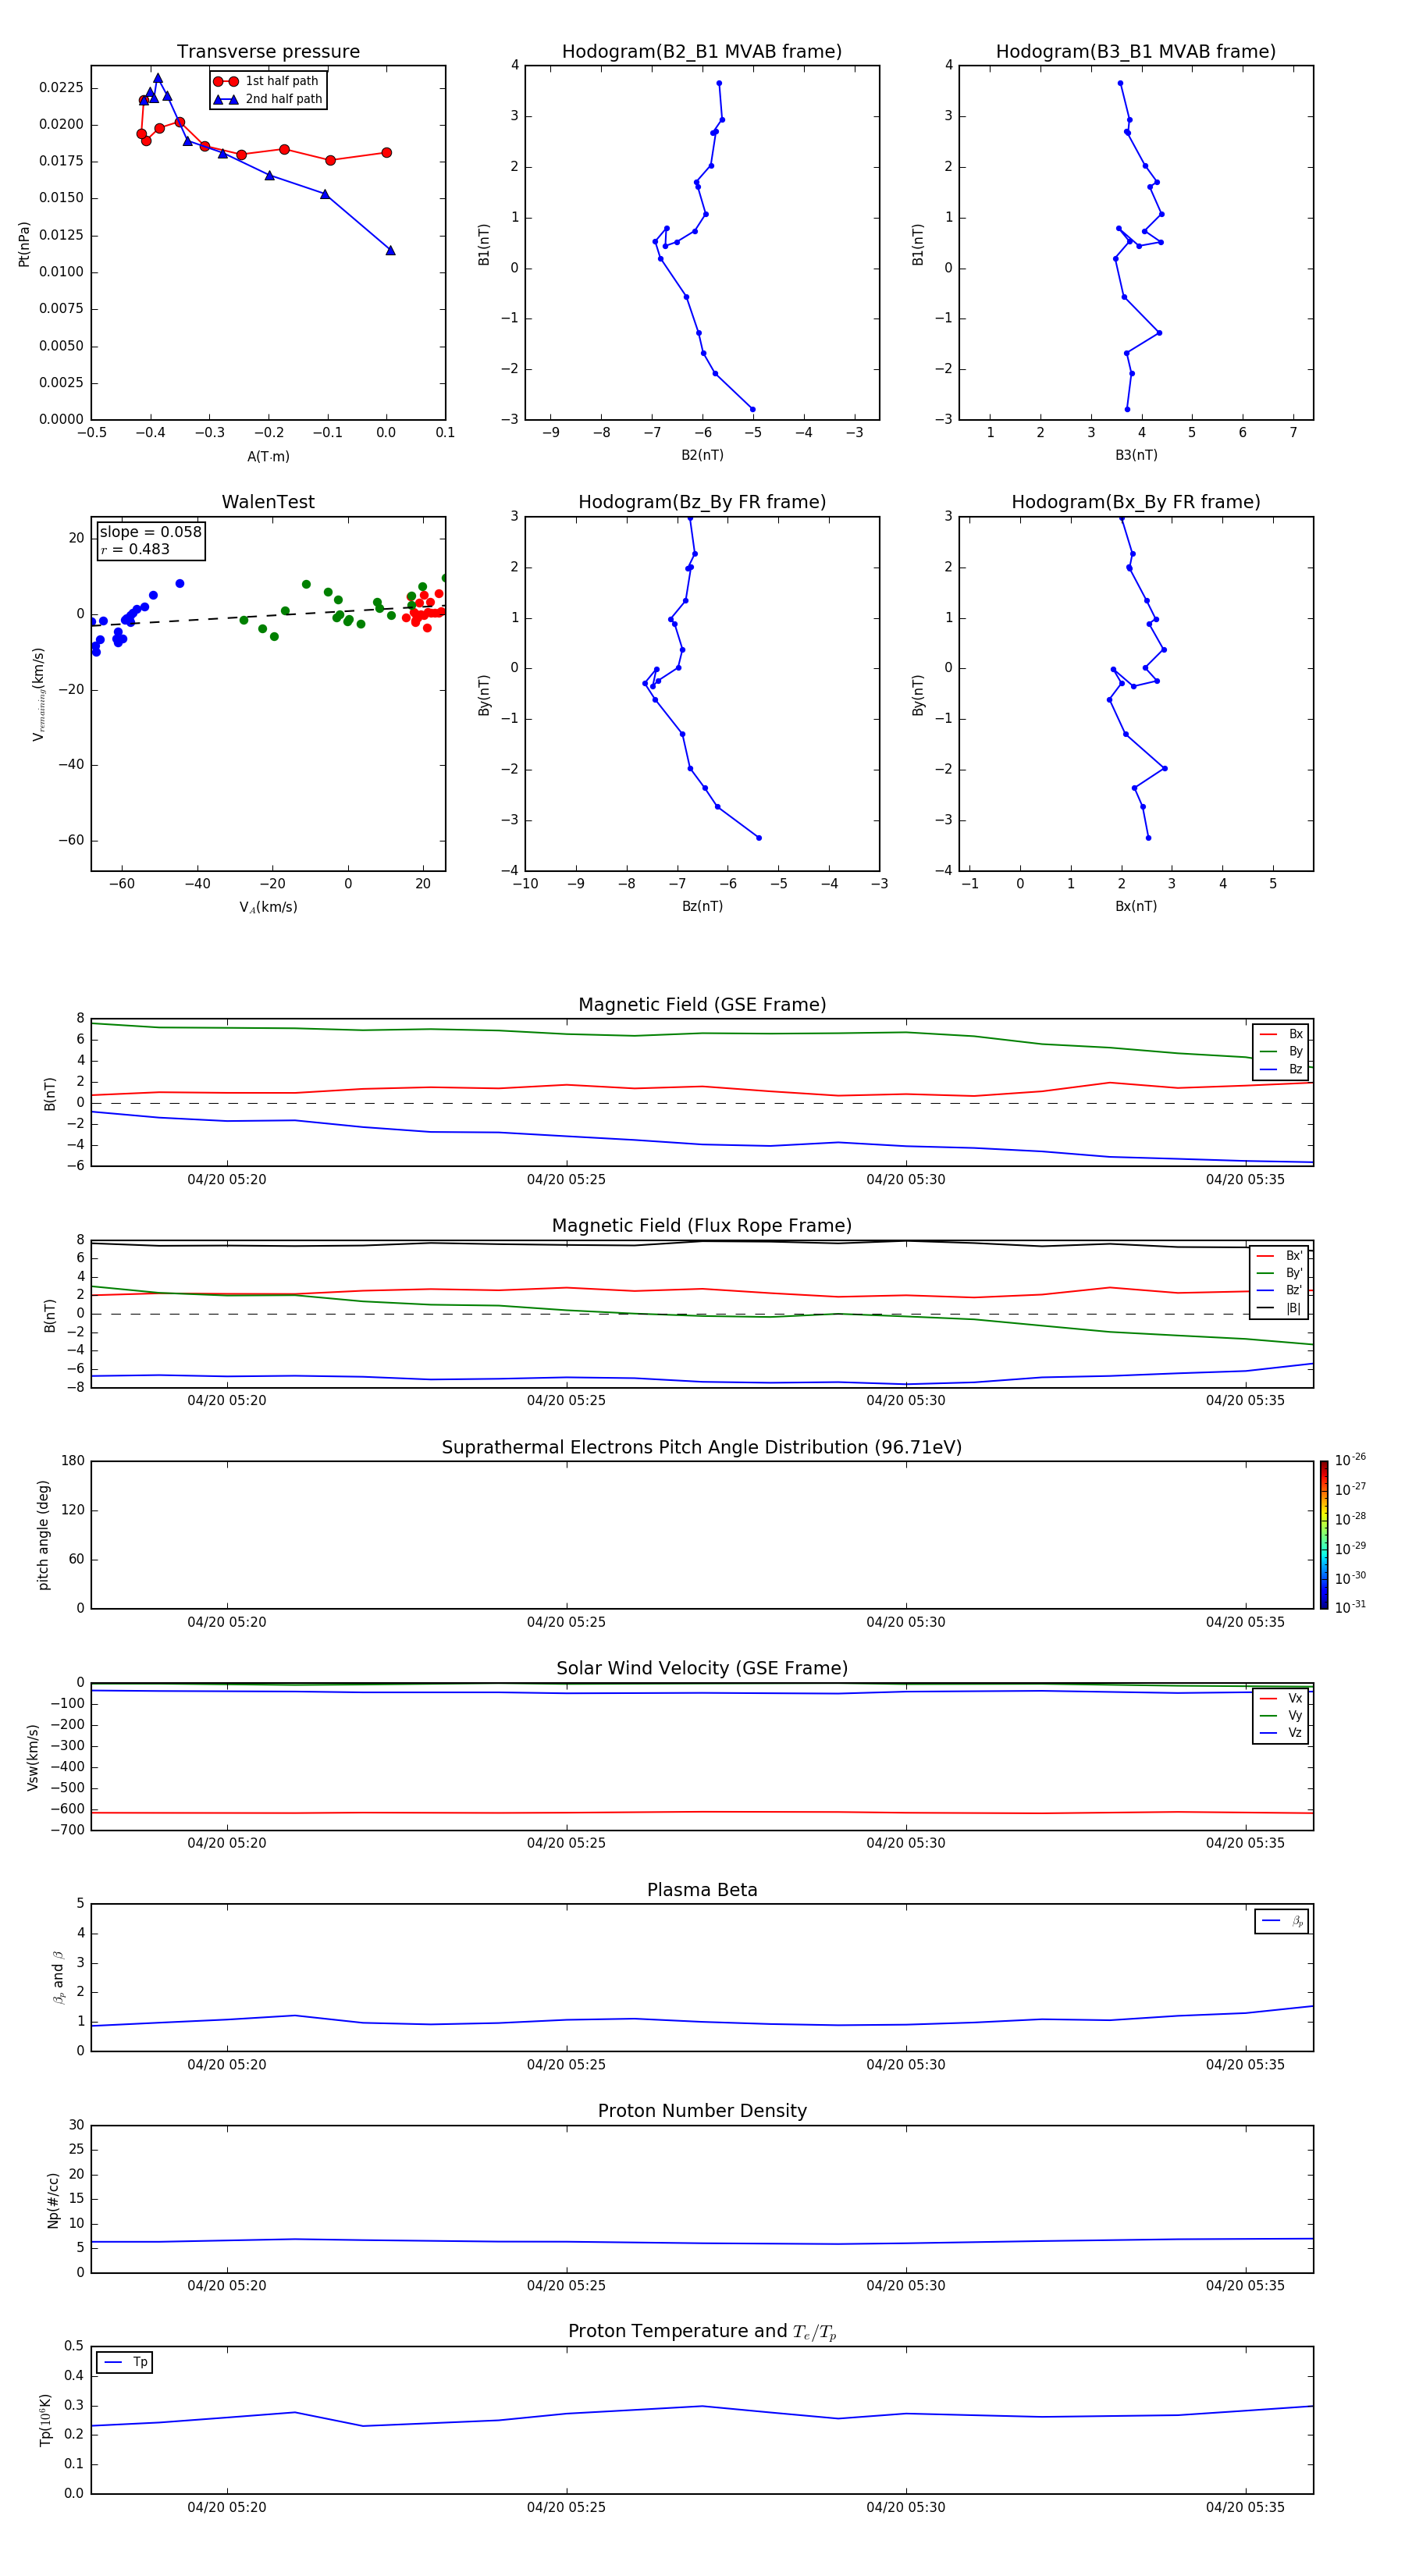The height and width of the screenshot is (2576, 1405).
Task: Click the Vz legend entry in velocity plot
Action: [x=1281, y=1733]
